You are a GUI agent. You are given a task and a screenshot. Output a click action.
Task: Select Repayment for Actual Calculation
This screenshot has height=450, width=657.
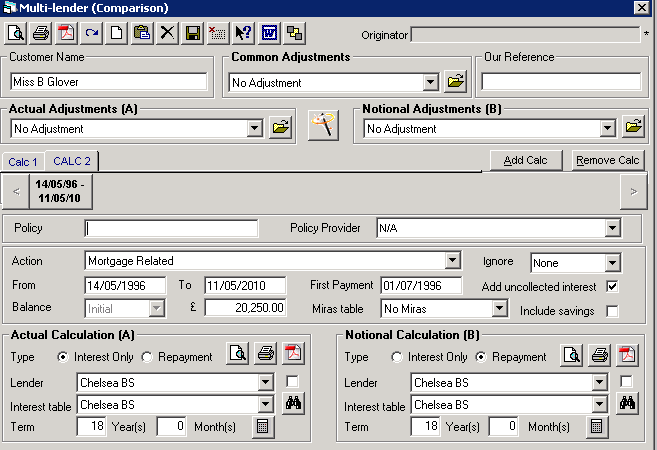(147, 357)
